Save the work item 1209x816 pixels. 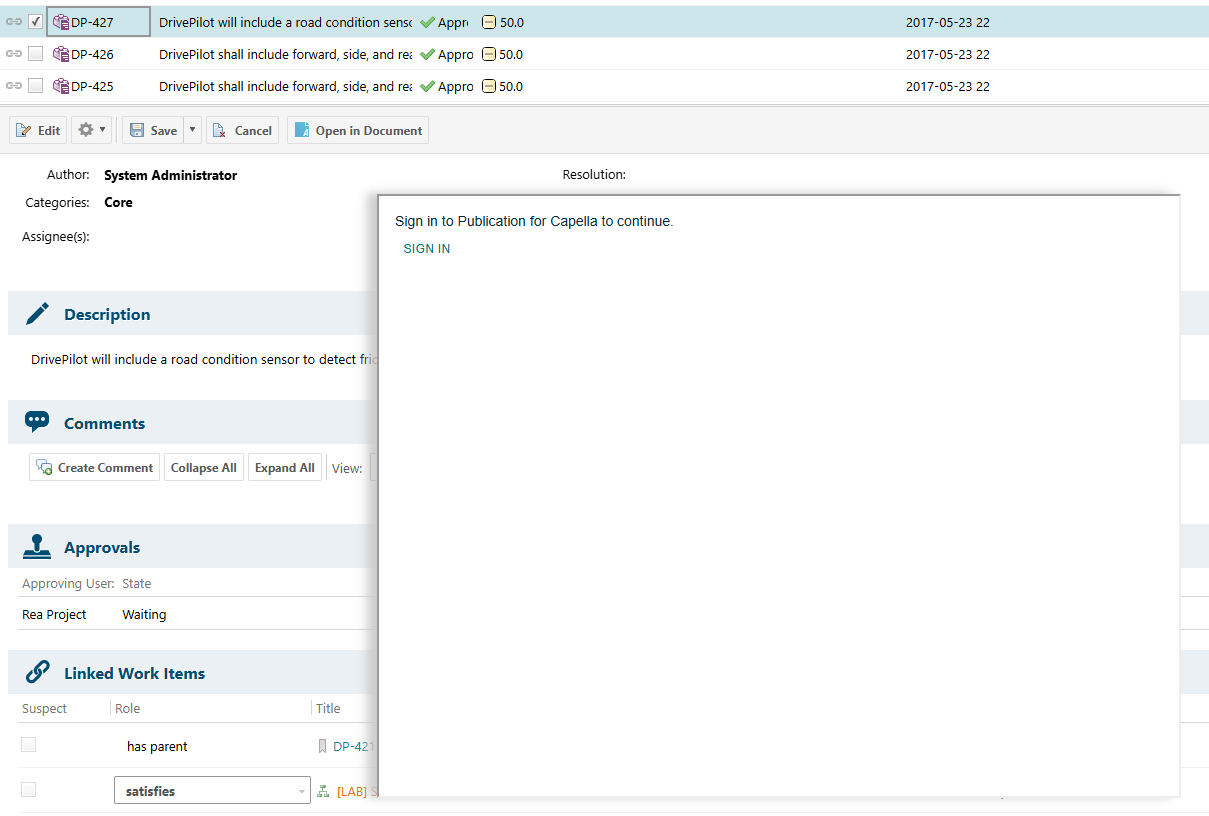pos(153,130)
